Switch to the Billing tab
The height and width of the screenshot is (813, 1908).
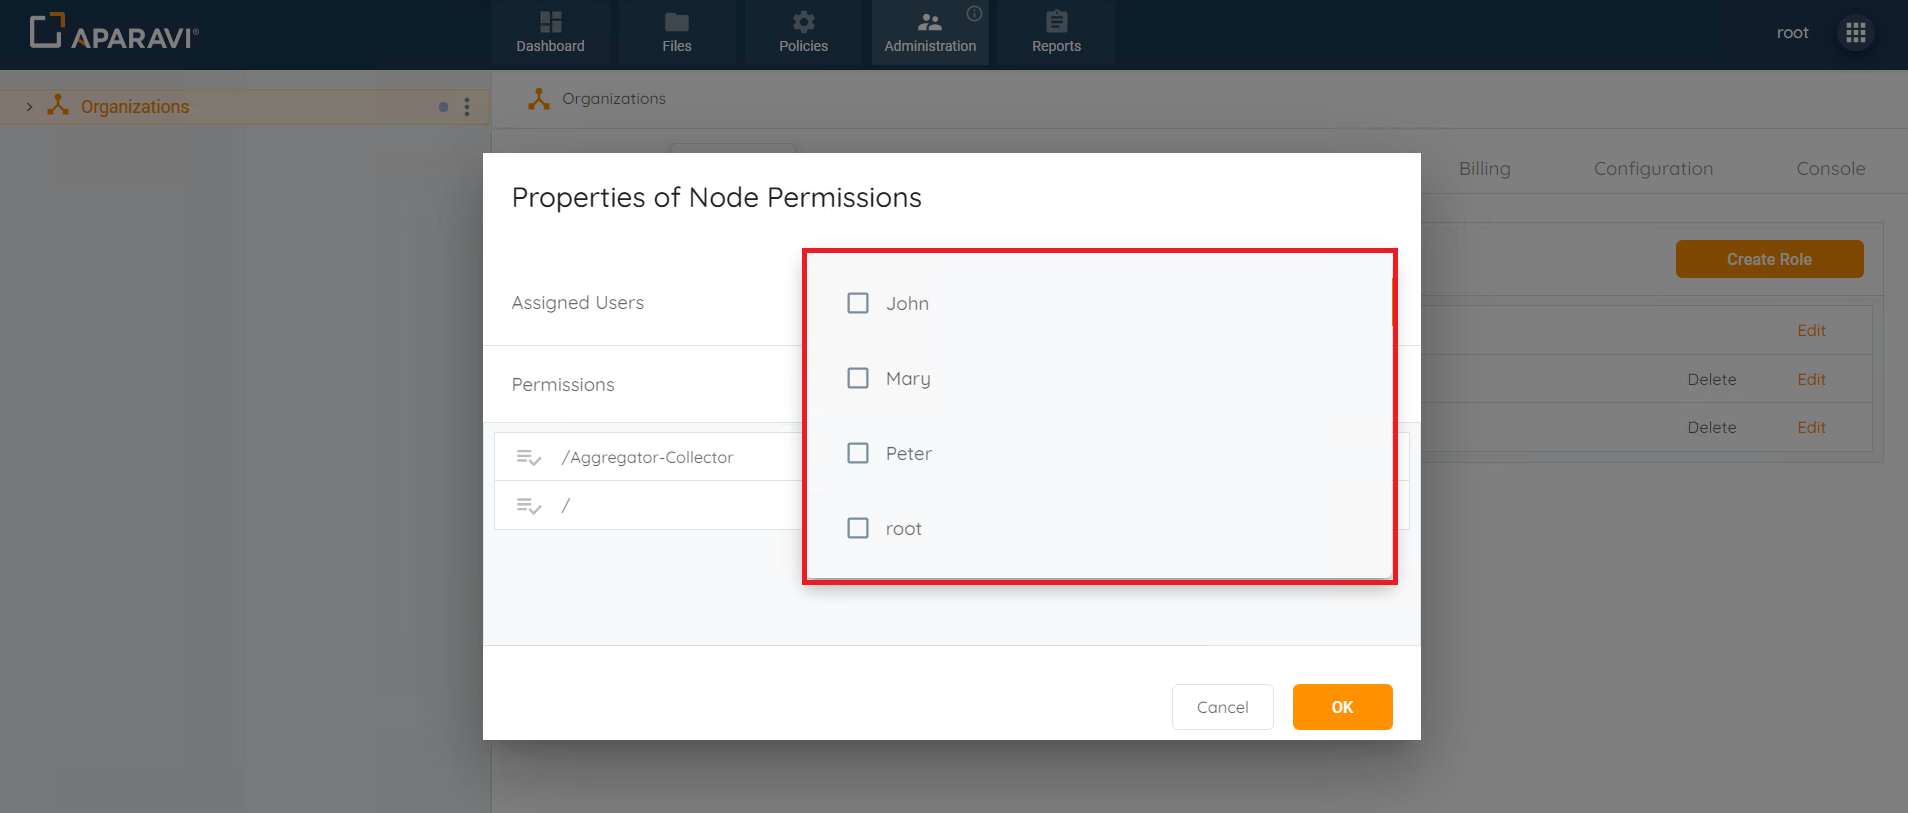coord(1484,169)
